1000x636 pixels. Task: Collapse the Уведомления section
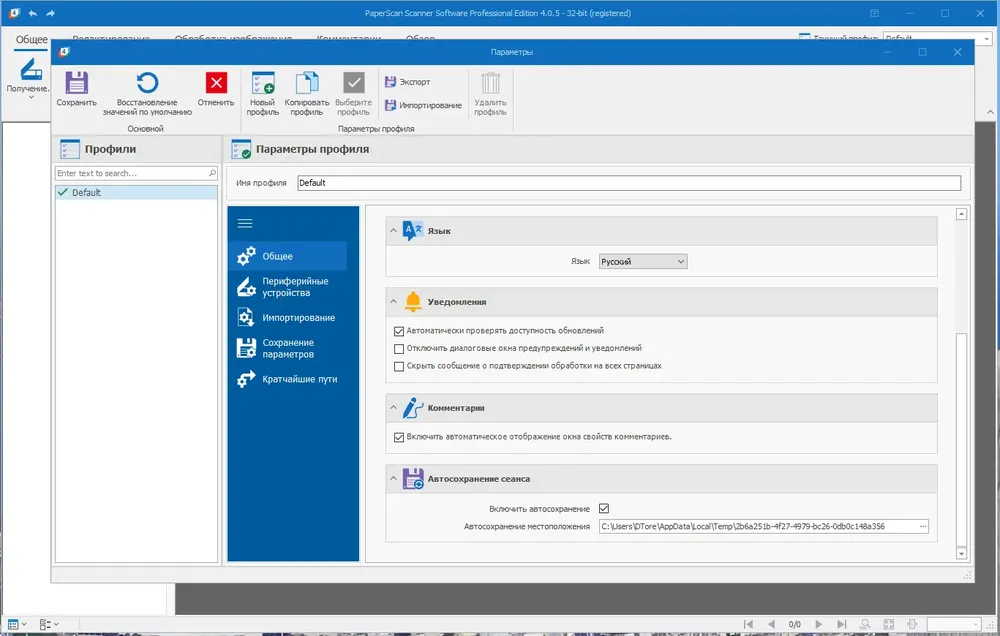pos(393,302)
